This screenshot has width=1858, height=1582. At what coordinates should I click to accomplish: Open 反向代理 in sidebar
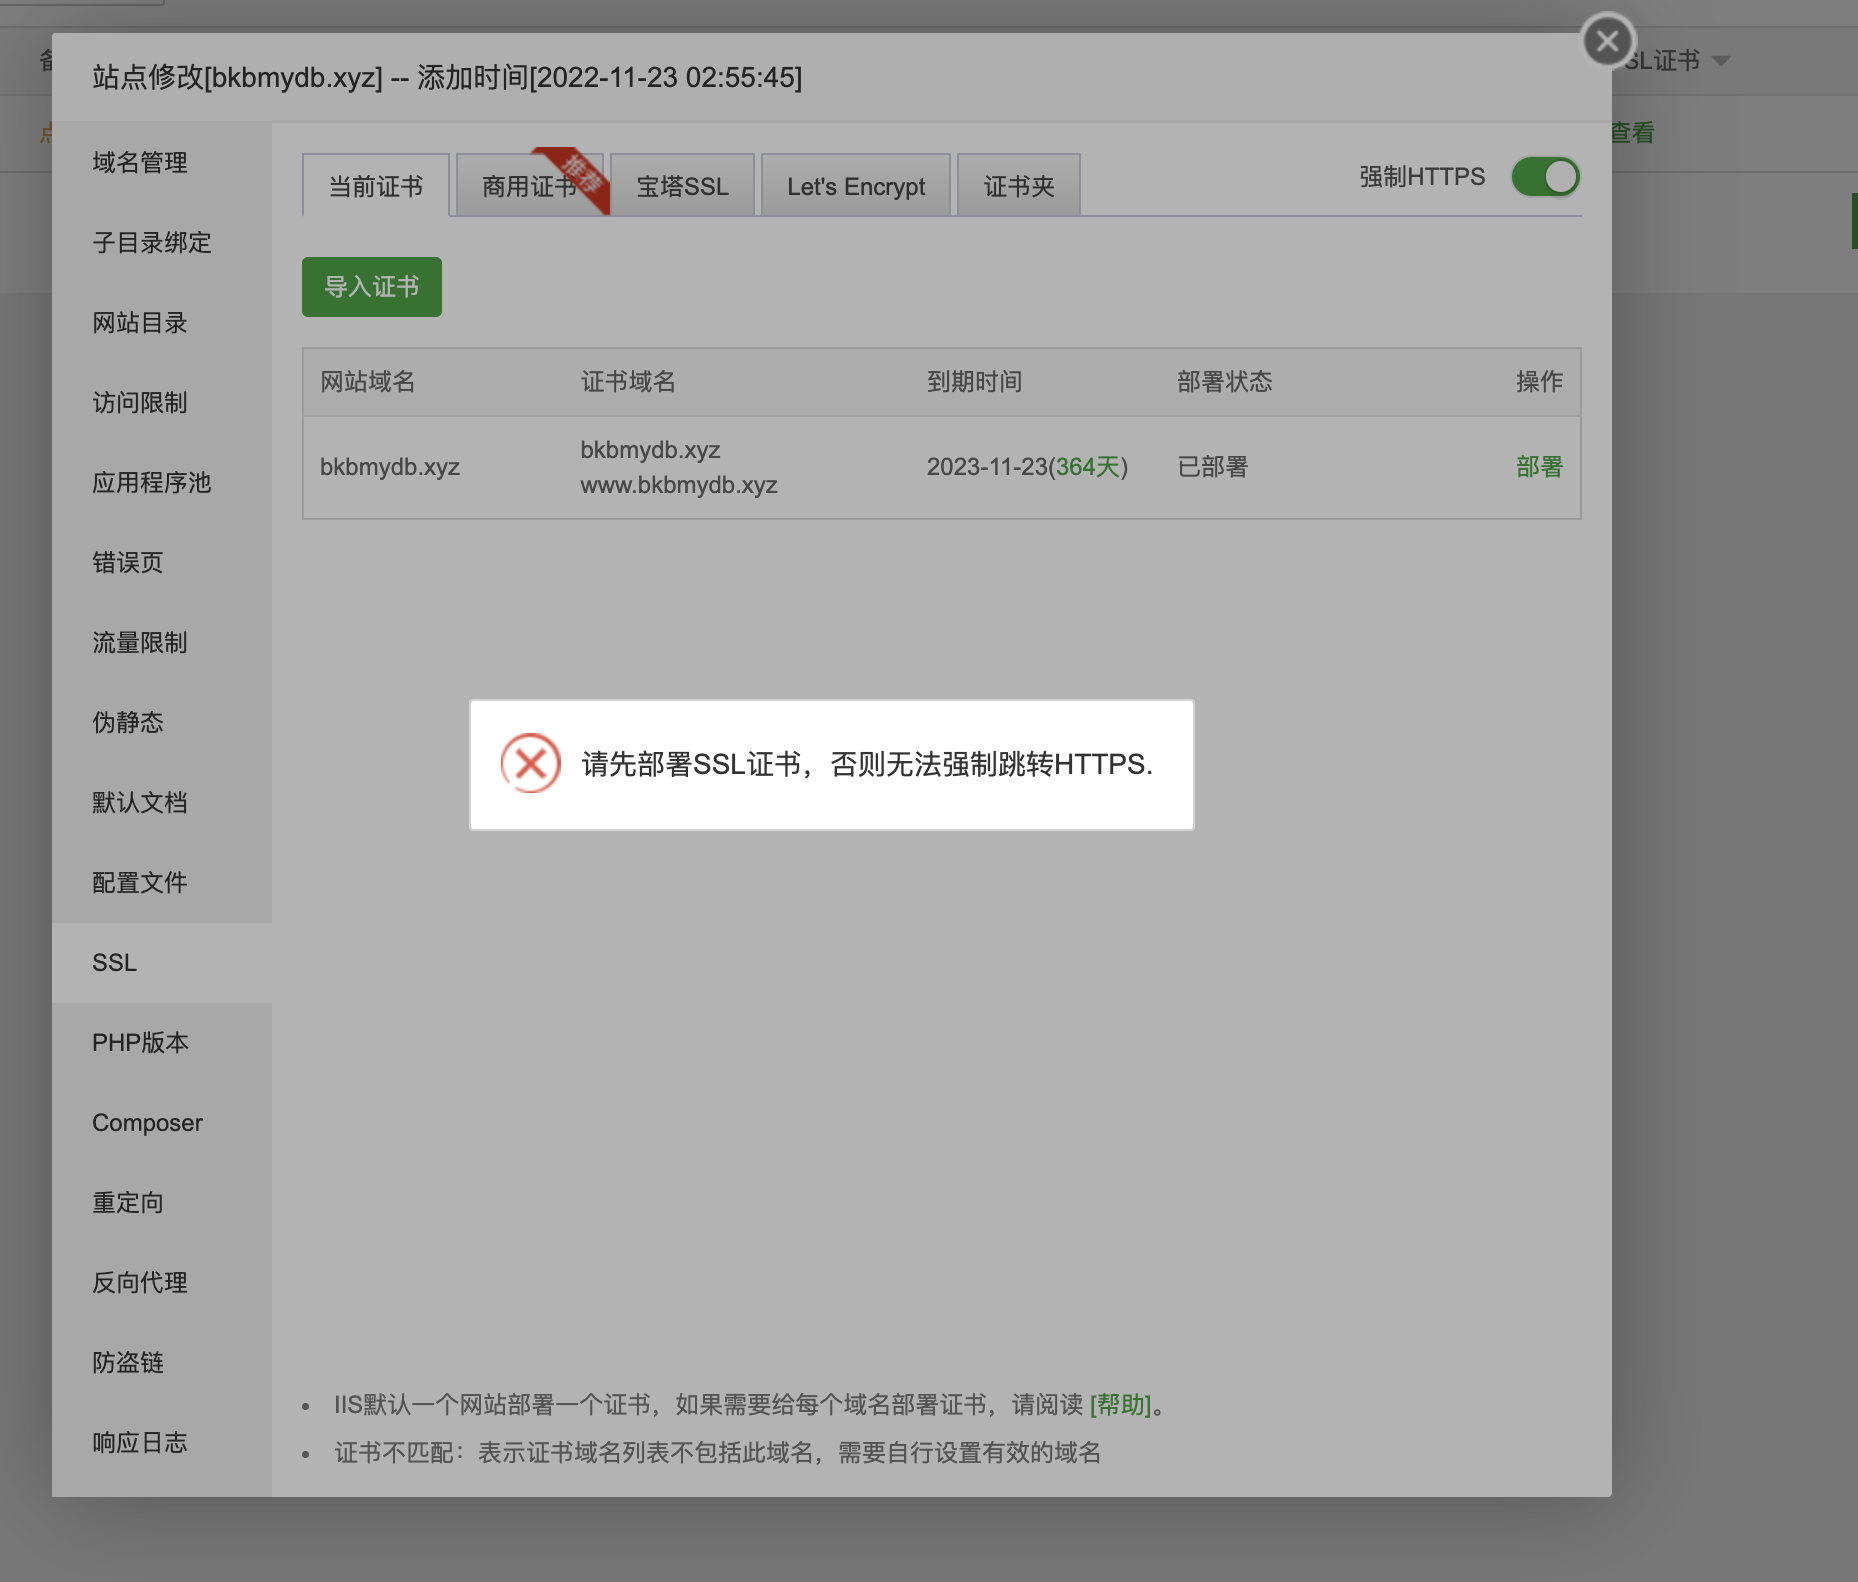(162, 1282)
